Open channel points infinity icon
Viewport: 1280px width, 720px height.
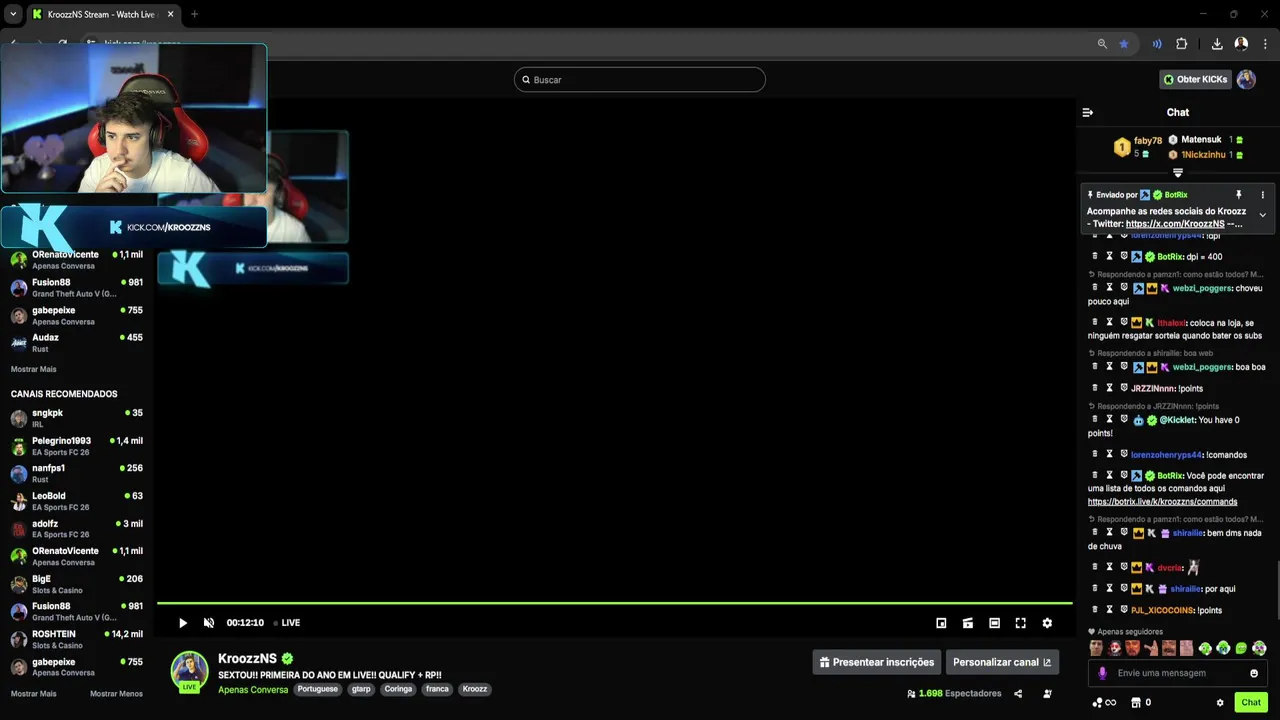click(1104, 702)
